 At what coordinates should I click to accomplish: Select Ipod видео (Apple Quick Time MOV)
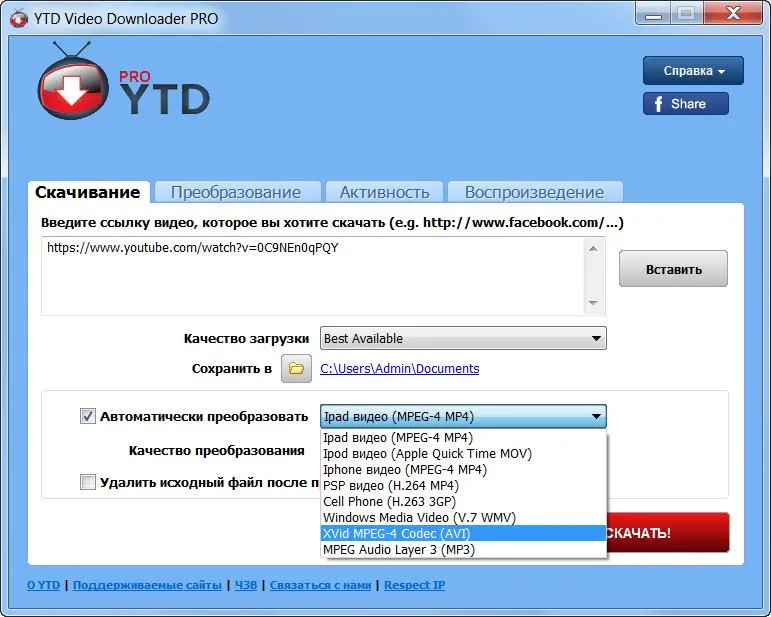coord(463,453)
